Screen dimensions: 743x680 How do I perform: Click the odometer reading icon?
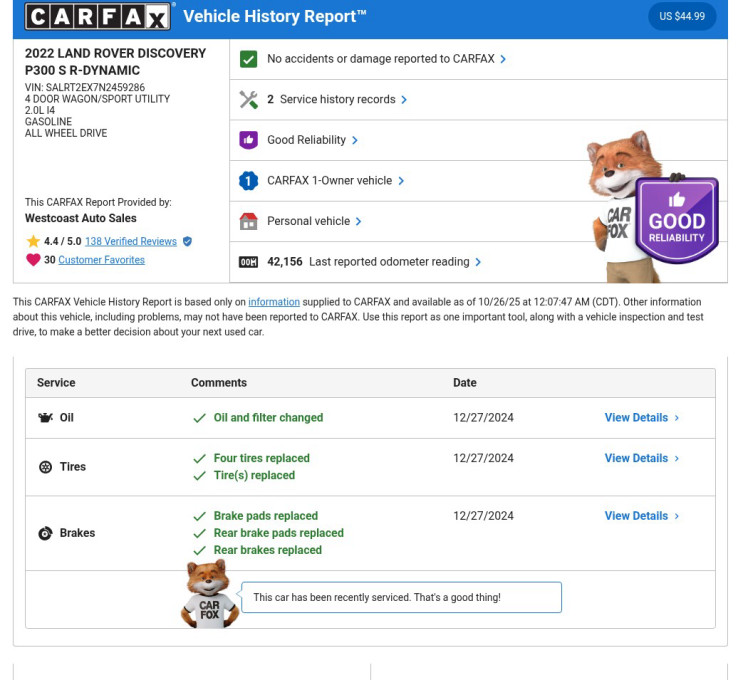coord(249,262)
